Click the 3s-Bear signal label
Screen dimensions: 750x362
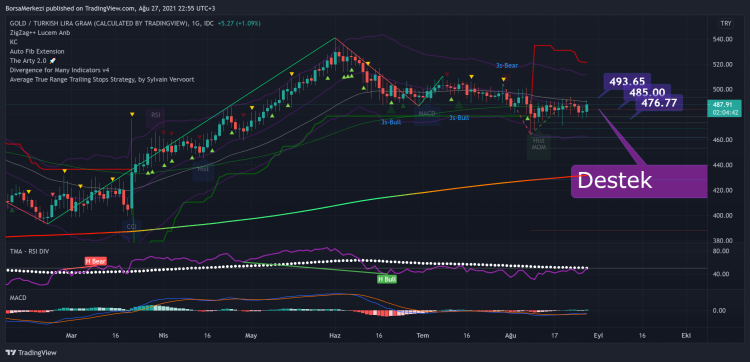point(507,66)
